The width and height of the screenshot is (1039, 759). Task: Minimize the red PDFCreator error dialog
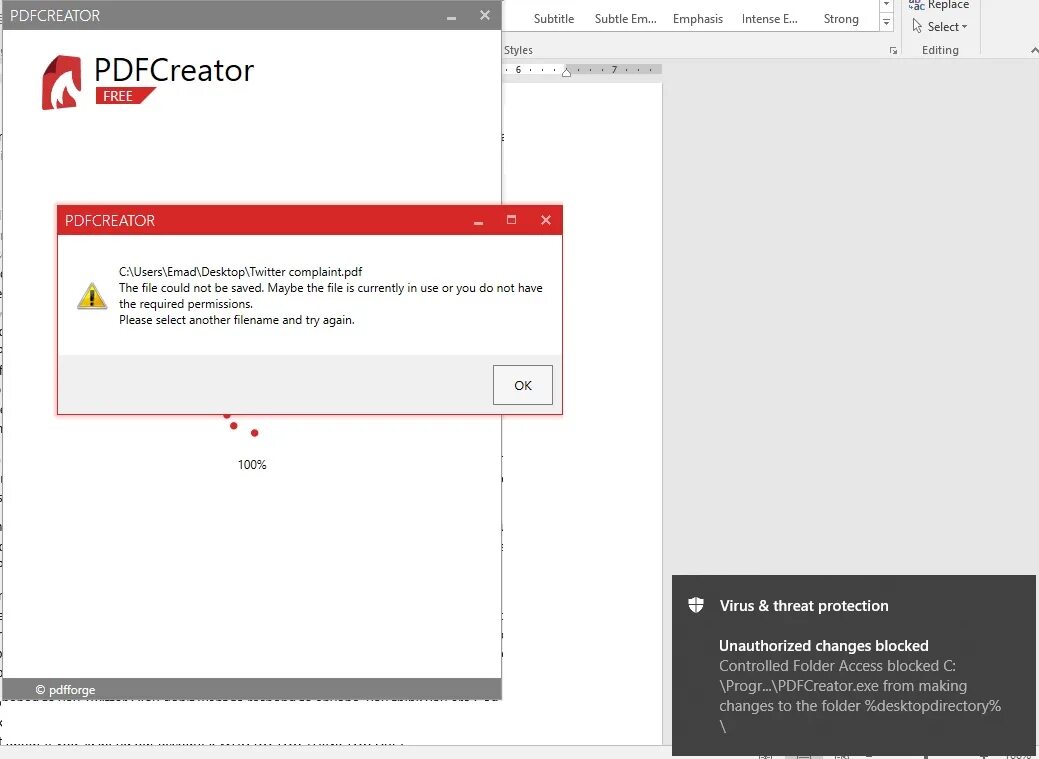pyautogui.click(x=478, y=221)
